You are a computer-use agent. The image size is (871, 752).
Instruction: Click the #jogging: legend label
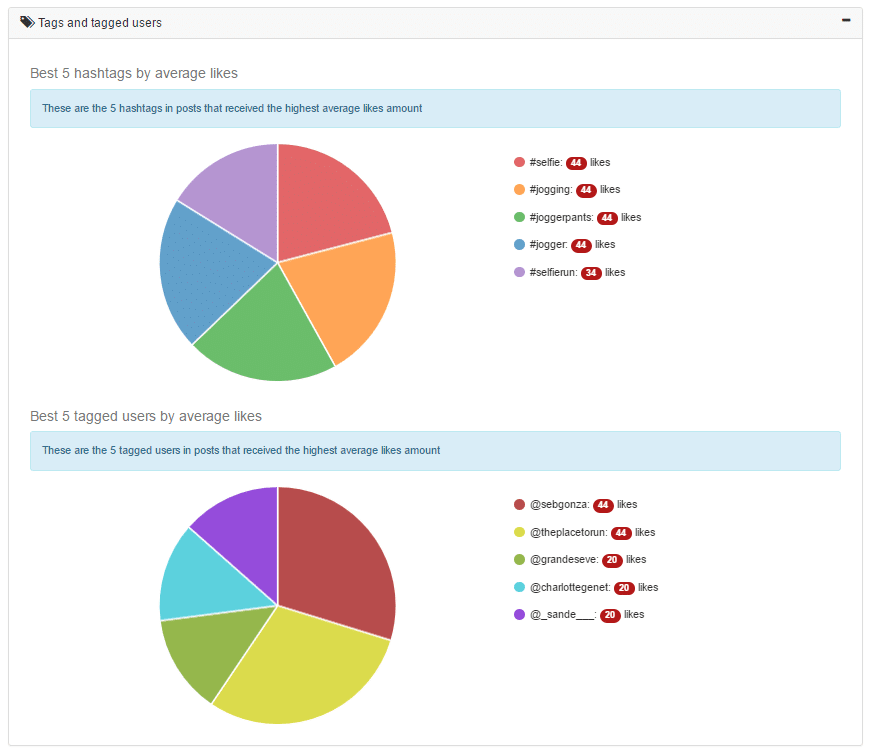click(551, 189)
